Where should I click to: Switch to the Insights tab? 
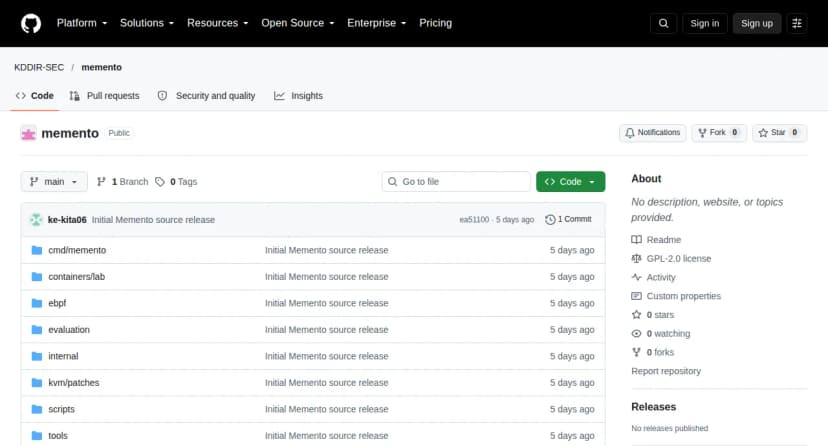(x=298, y=96)
